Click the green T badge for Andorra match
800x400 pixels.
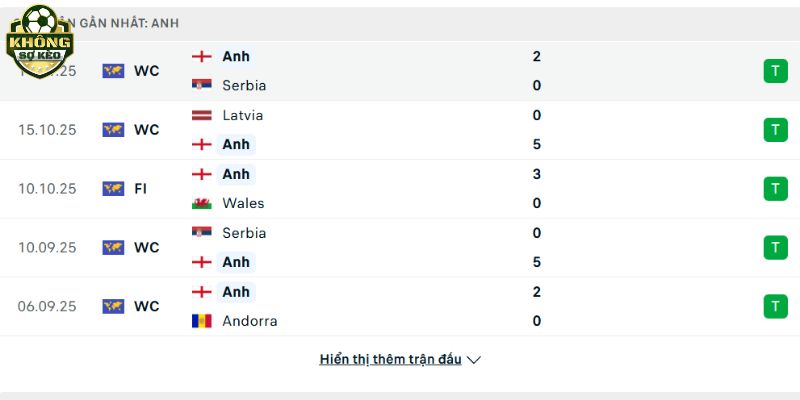(x=775, y=306)
